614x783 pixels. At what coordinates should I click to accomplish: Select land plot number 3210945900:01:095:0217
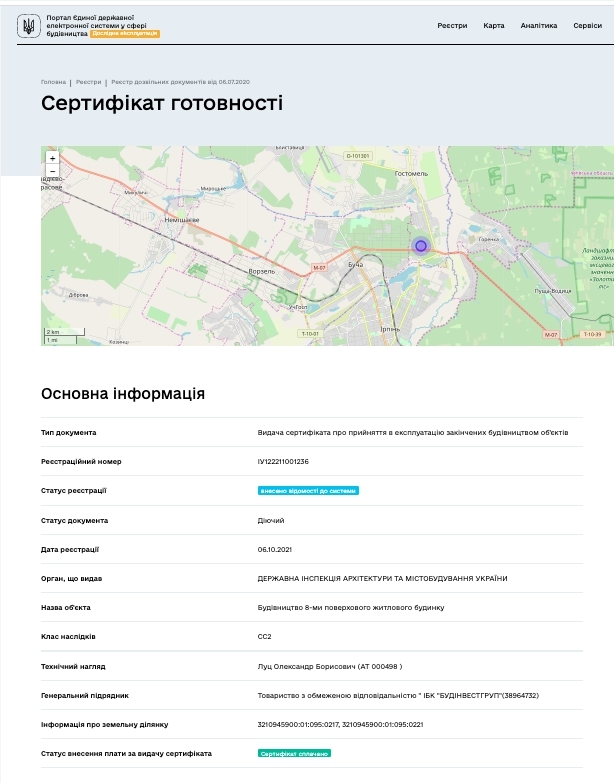[x=298, y=725]
